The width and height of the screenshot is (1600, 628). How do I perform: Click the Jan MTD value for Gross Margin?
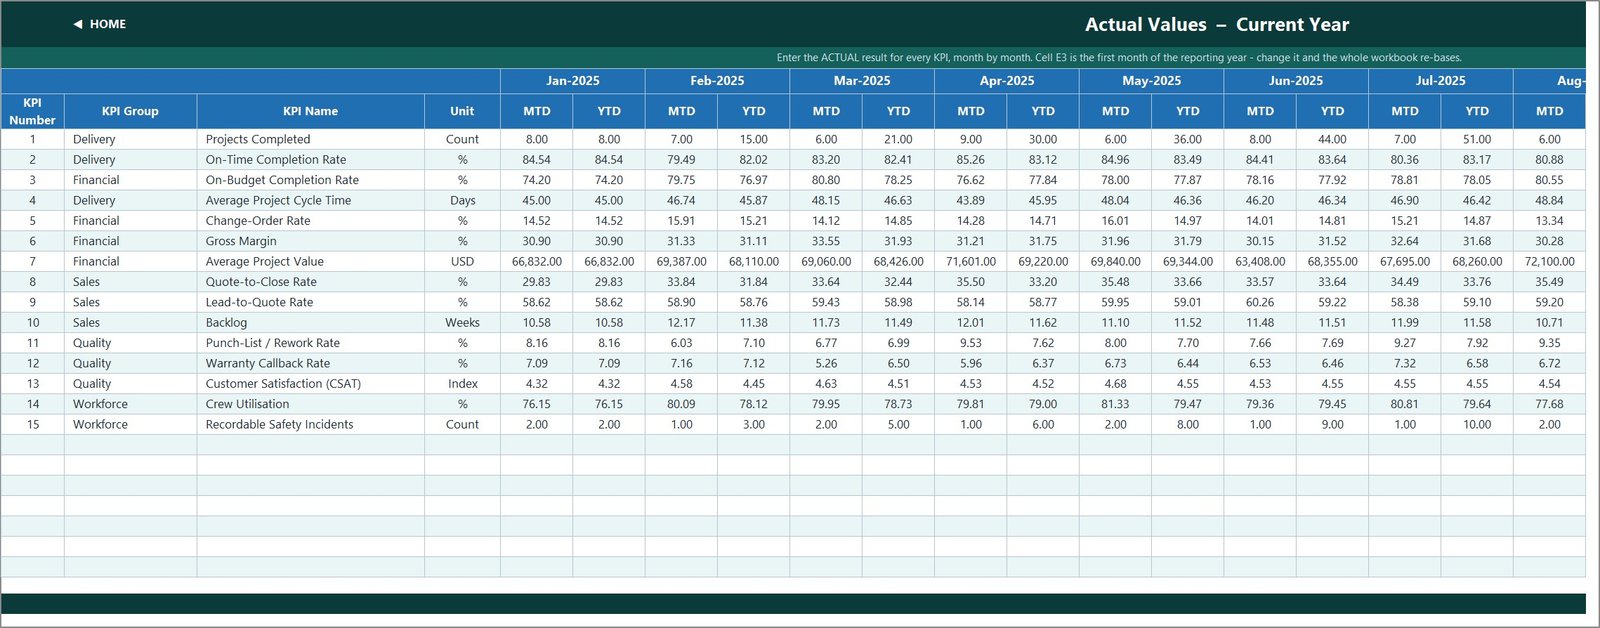[x=537, y=241]
